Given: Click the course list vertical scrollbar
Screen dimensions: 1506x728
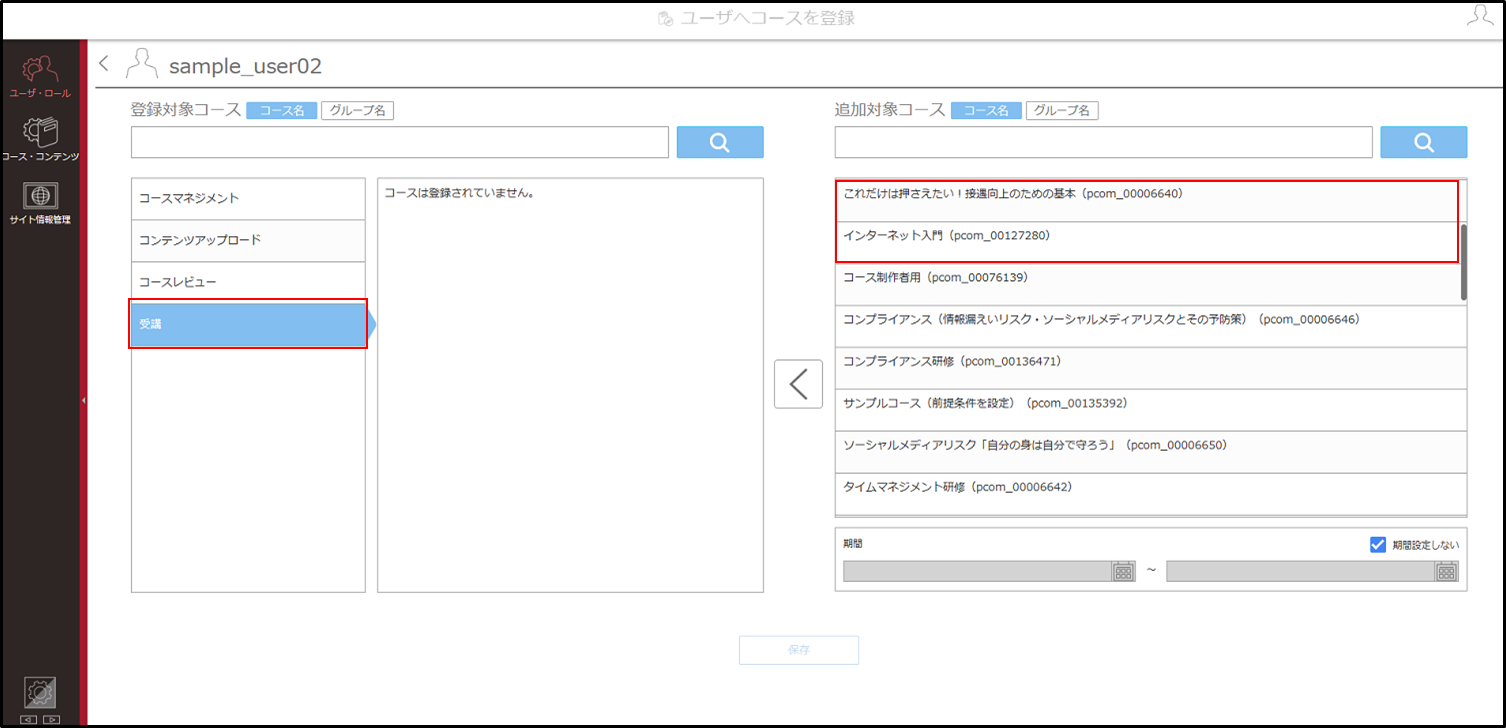Looking at the screenshot, I should pos(1464,262).
